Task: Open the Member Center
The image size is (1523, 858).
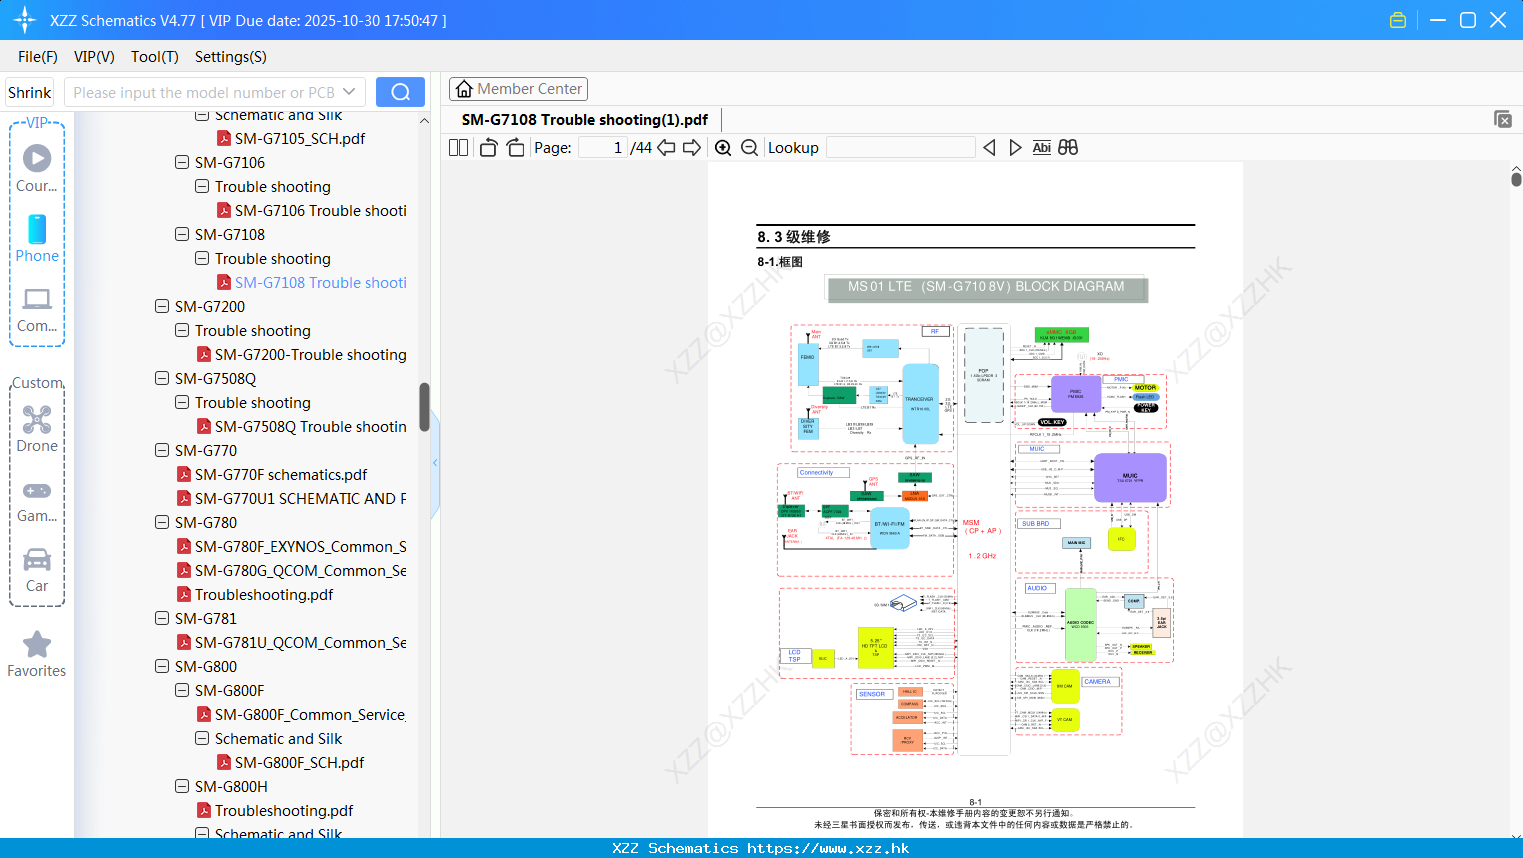Action: tap(518, 89)
